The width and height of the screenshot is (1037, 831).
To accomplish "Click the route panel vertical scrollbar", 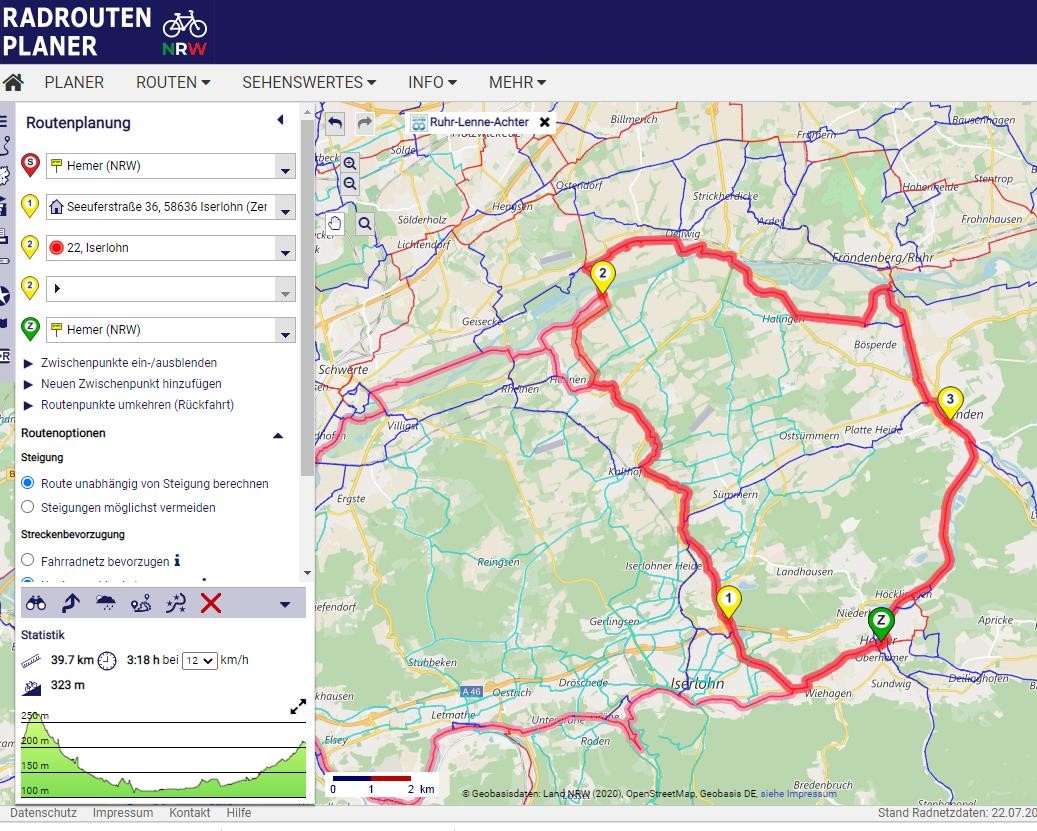I will (307, 297).
